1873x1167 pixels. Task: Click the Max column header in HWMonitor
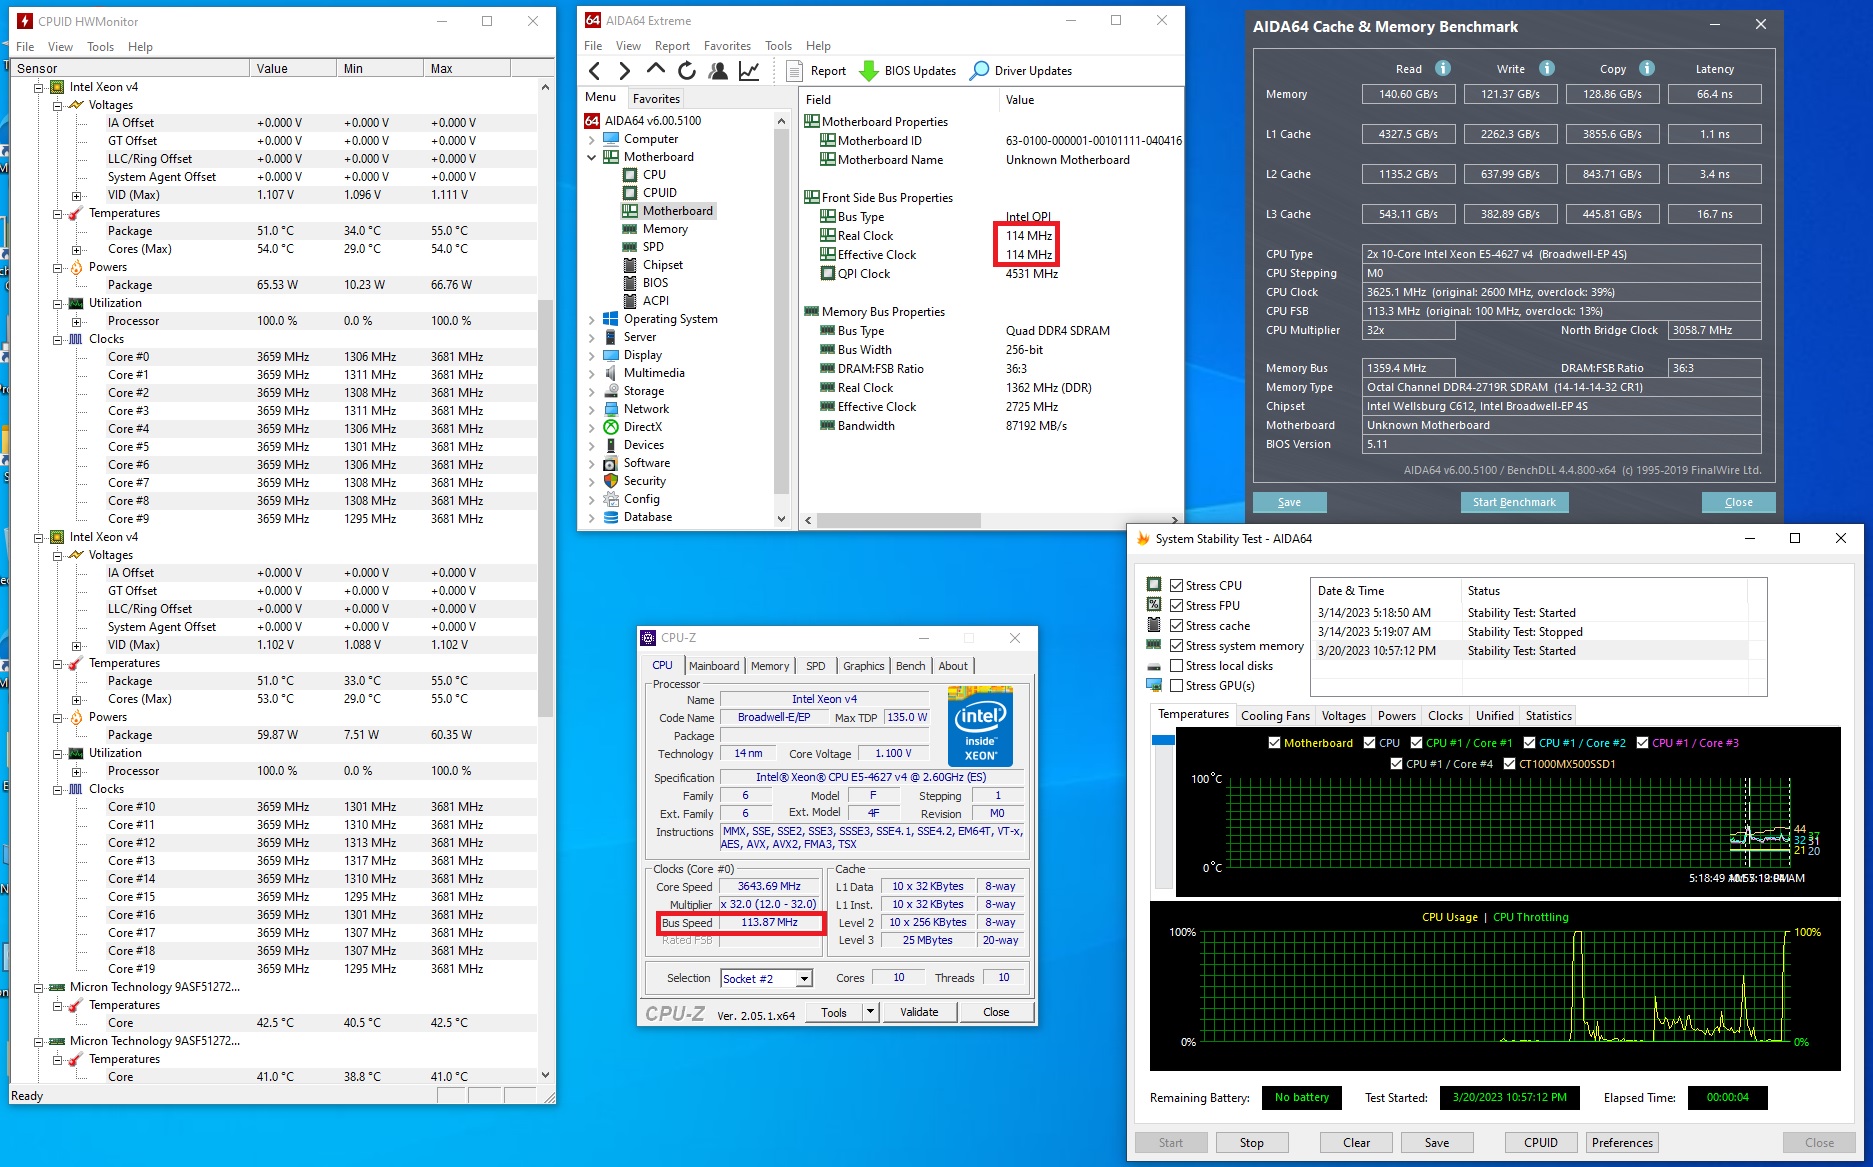click(467, 68)
